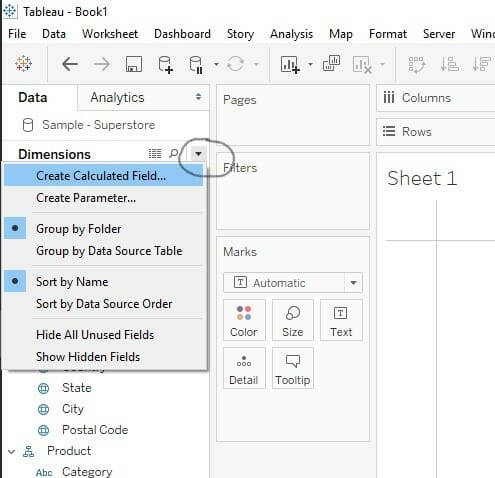
Task: Open the Analysis menu
Action: click(292, 34)
